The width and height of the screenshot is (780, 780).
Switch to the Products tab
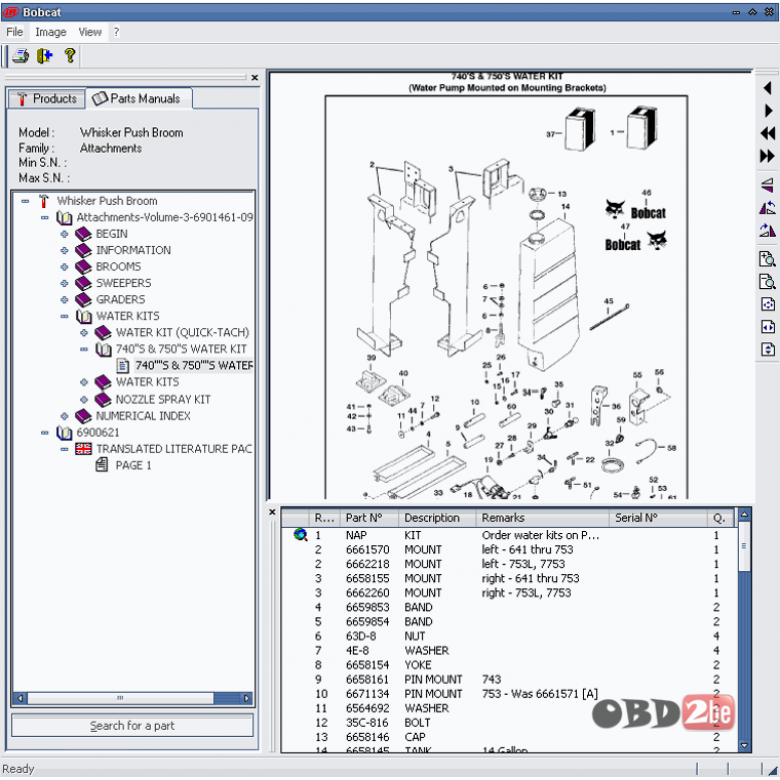tap(47, 98)
